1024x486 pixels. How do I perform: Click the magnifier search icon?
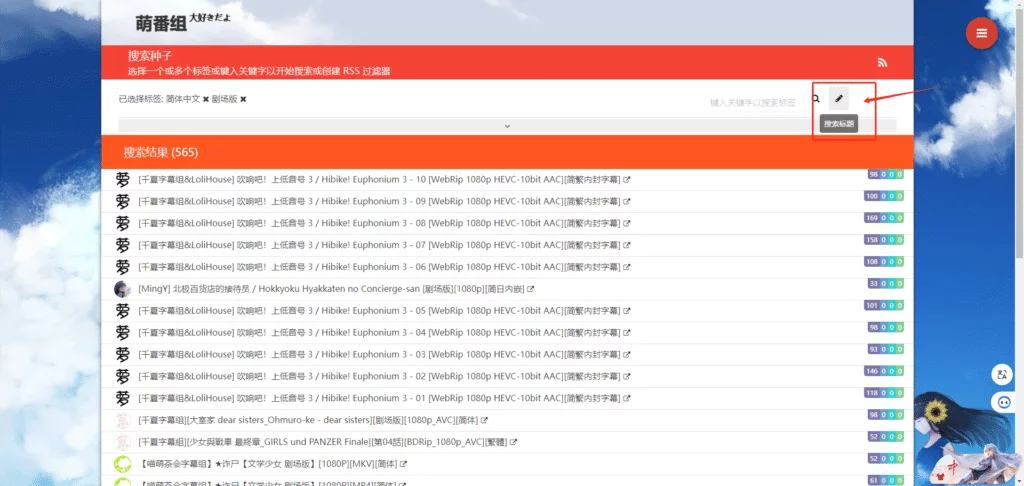816,99
